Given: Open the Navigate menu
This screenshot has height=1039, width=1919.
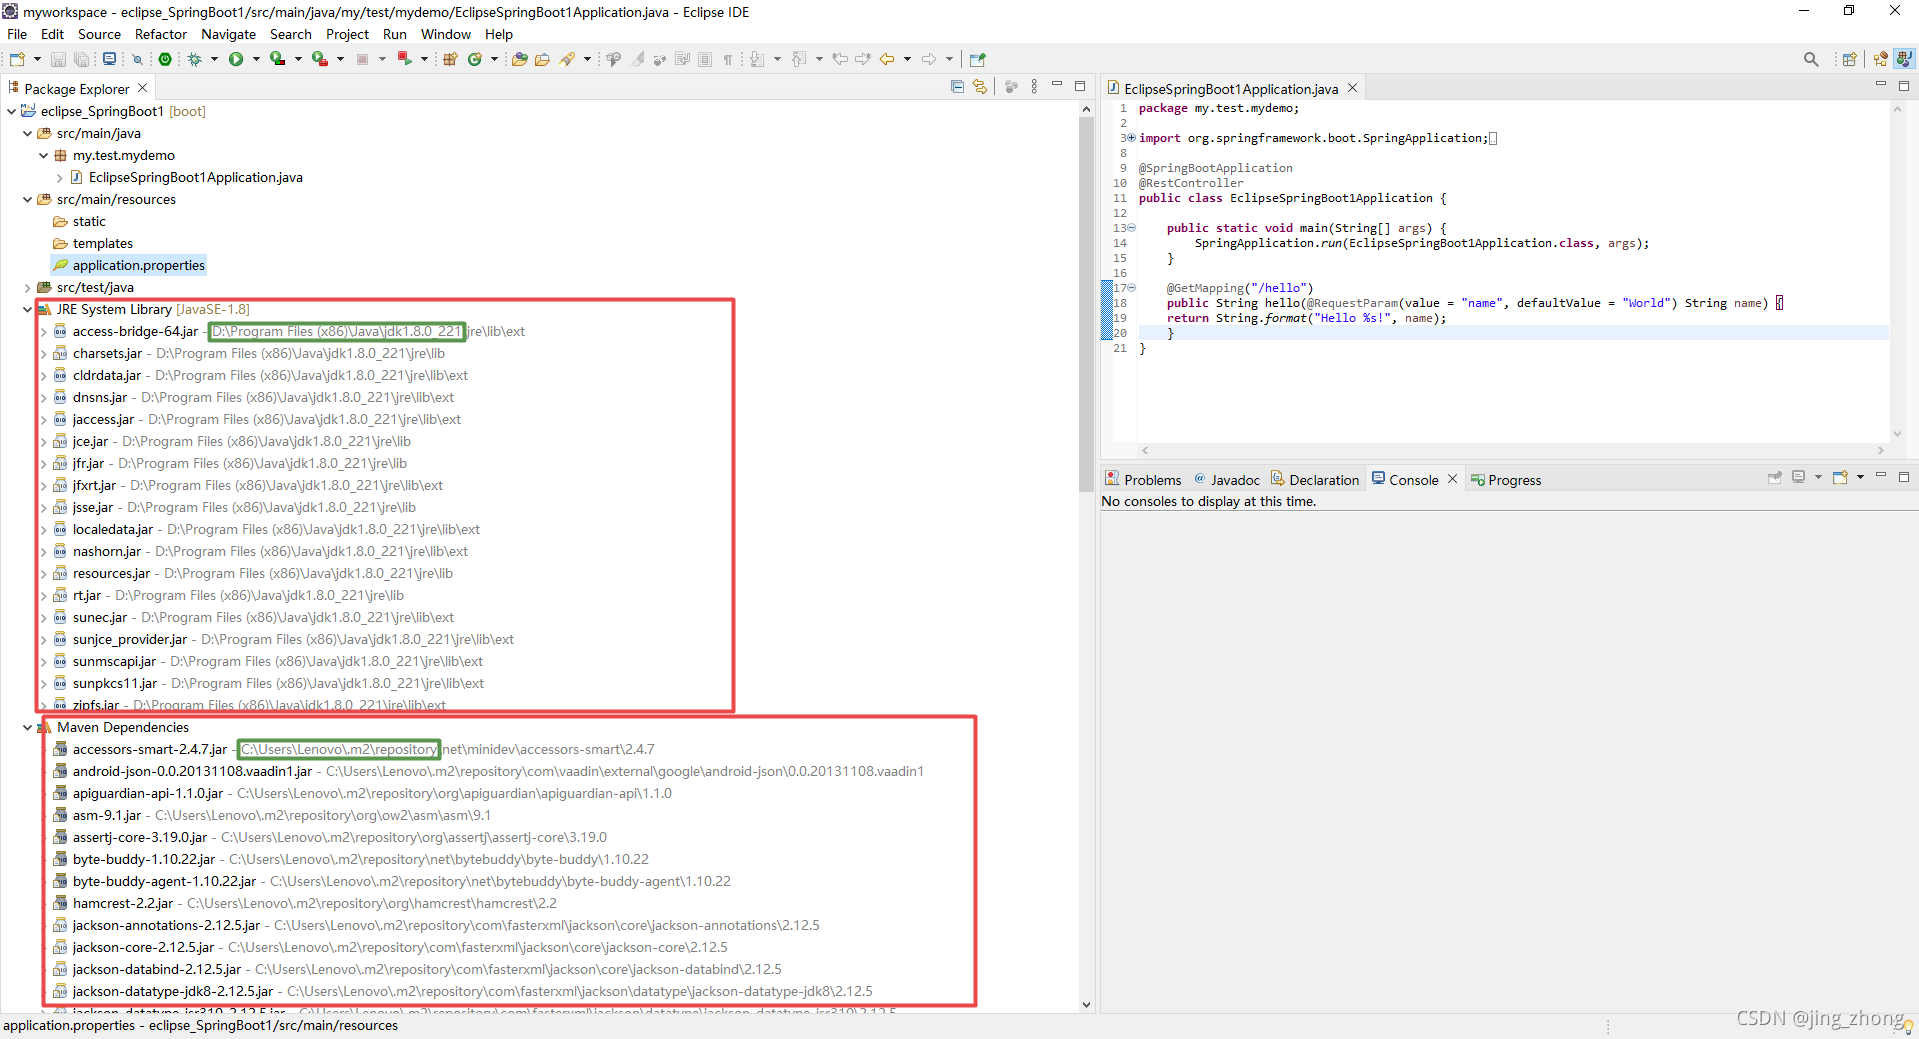Looking at the screenshot, I should (228, 34).
